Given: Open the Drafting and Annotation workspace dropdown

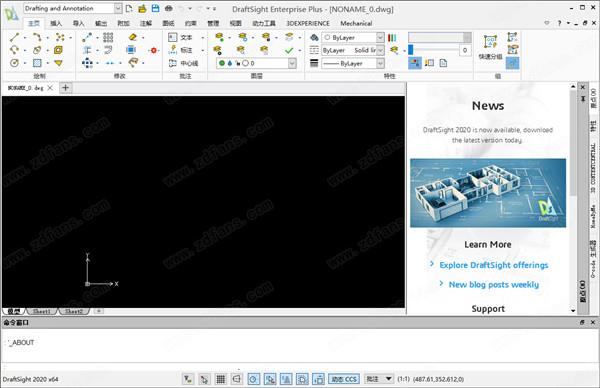Looking at the screenshot, I should (x=118, y=8).
